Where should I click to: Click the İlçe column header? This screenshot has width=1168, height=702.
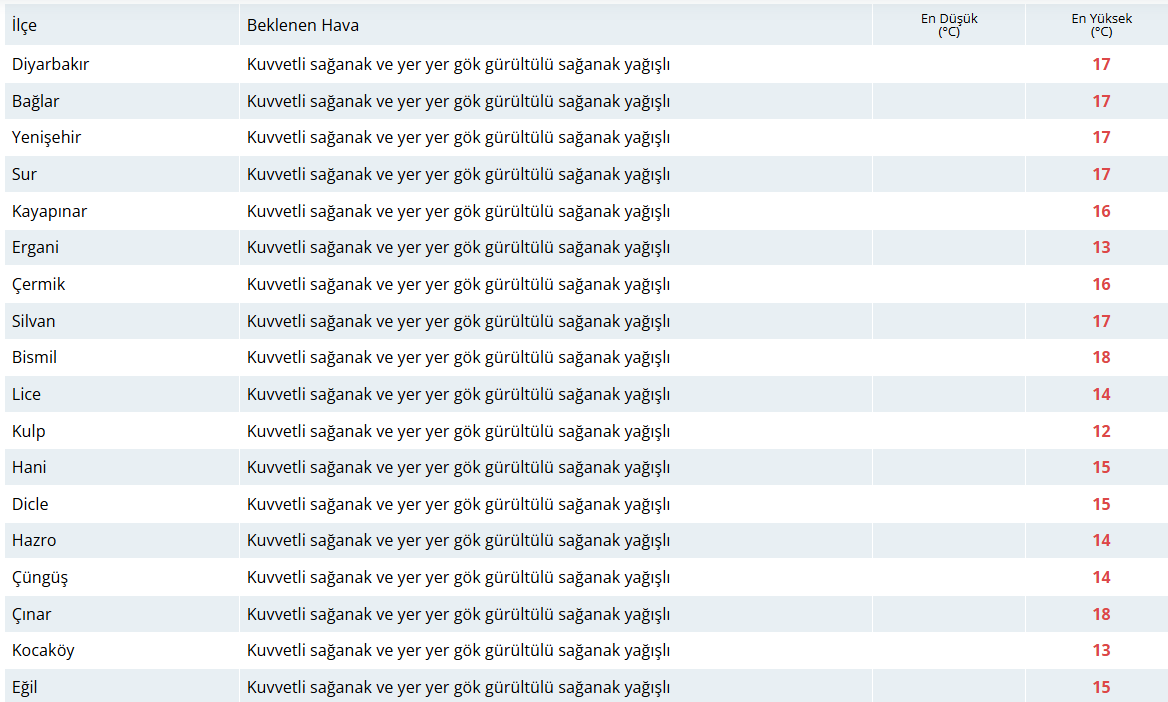tap(25, 25)
